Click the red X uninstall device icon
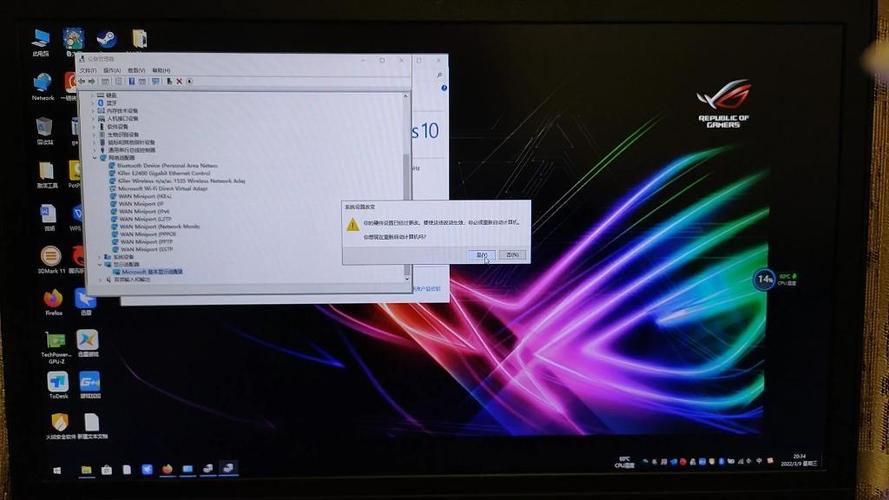The image size is (889, 500). coord(179,81)
